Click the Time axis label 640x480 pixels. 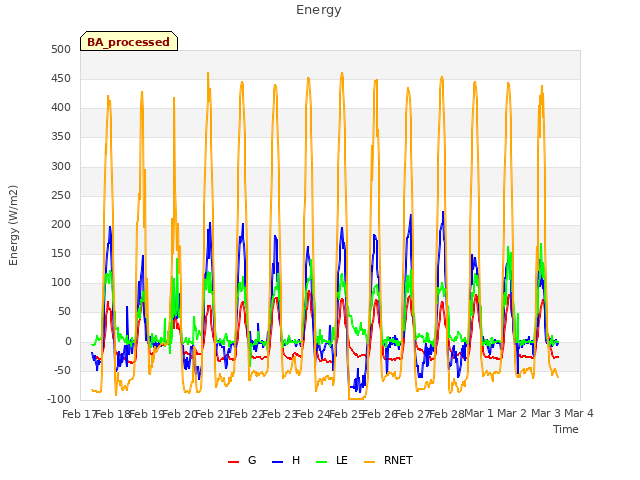pyautogui.click(x=566, y=429)
